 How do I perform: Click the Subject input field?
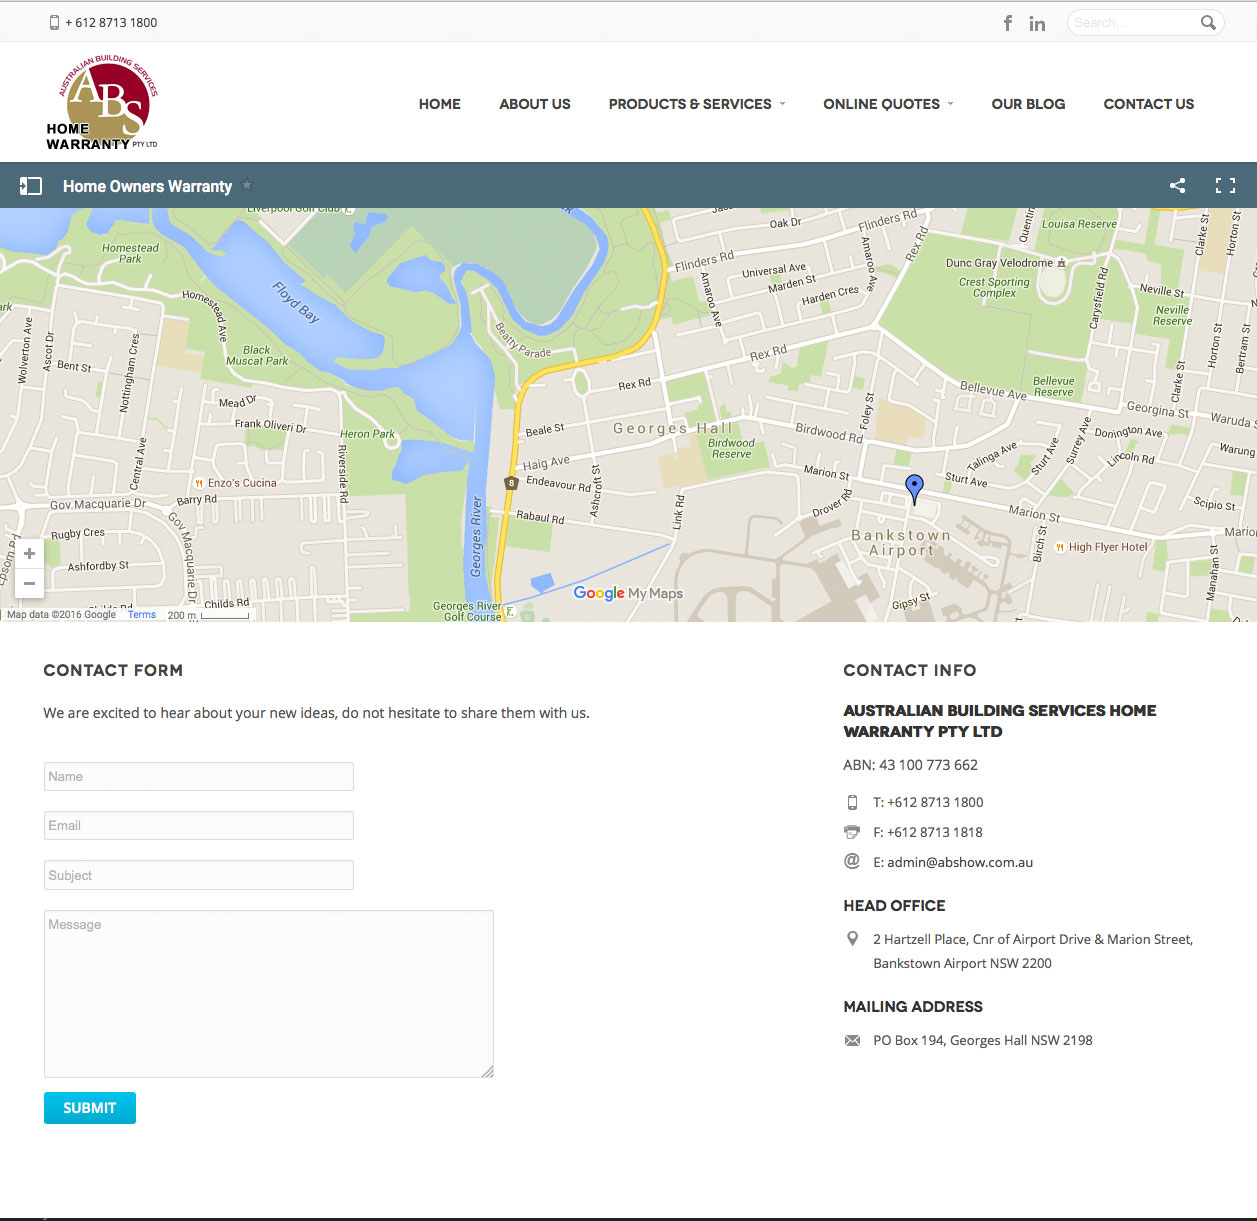point(199,875)
